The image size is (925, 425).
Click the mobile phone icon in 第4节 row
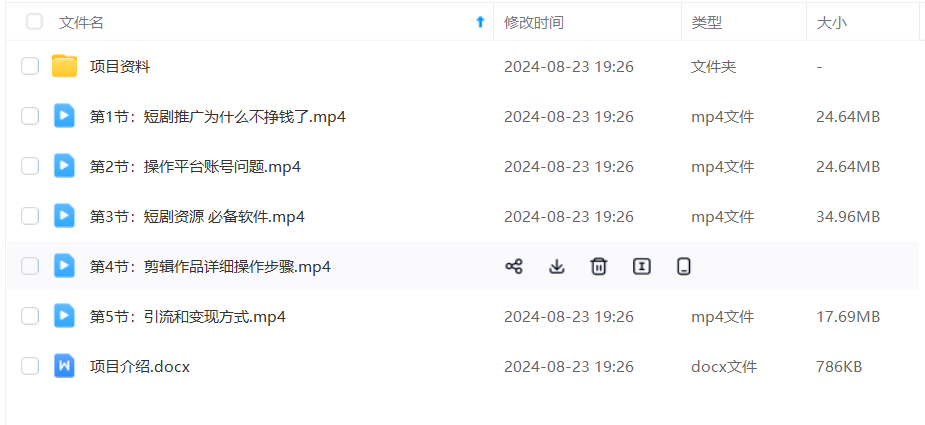pyautogui.click(x=684, y=267)
